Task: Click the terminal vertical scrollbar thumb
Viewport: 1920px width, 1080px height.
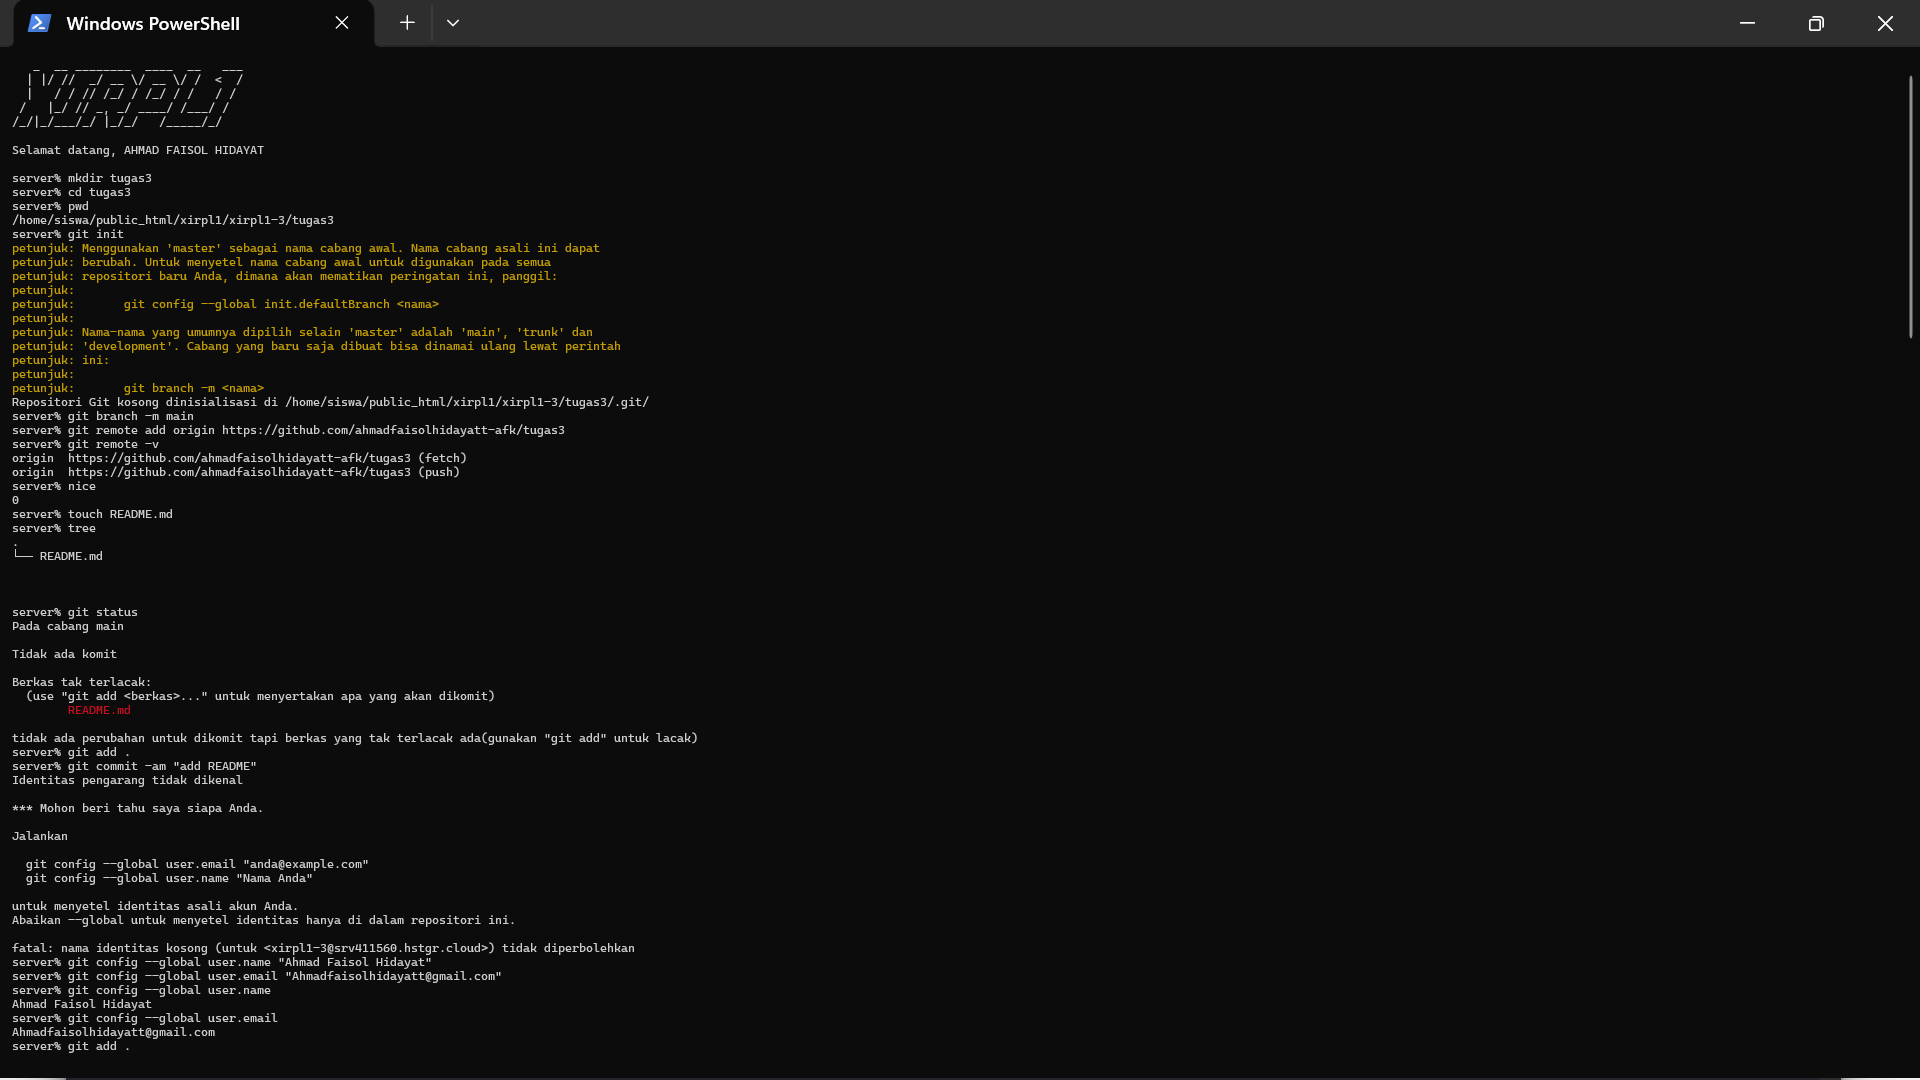Action: click(1910, 207)
